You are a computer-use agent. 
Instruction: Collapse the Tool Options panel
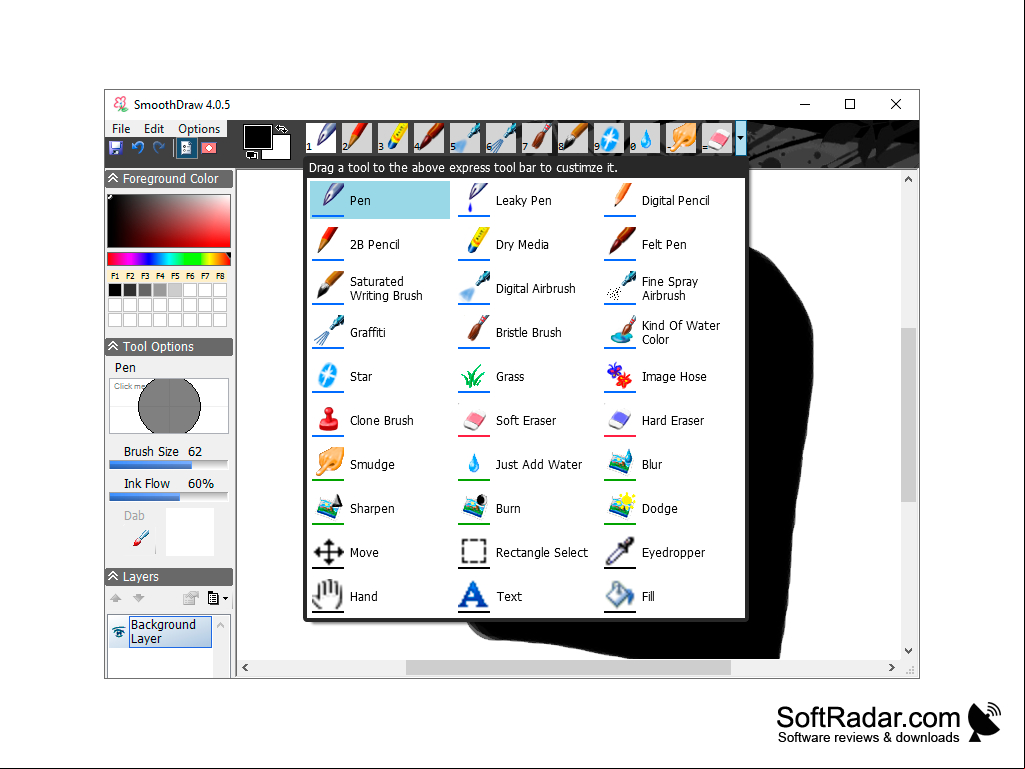click(x=114, y=347)
